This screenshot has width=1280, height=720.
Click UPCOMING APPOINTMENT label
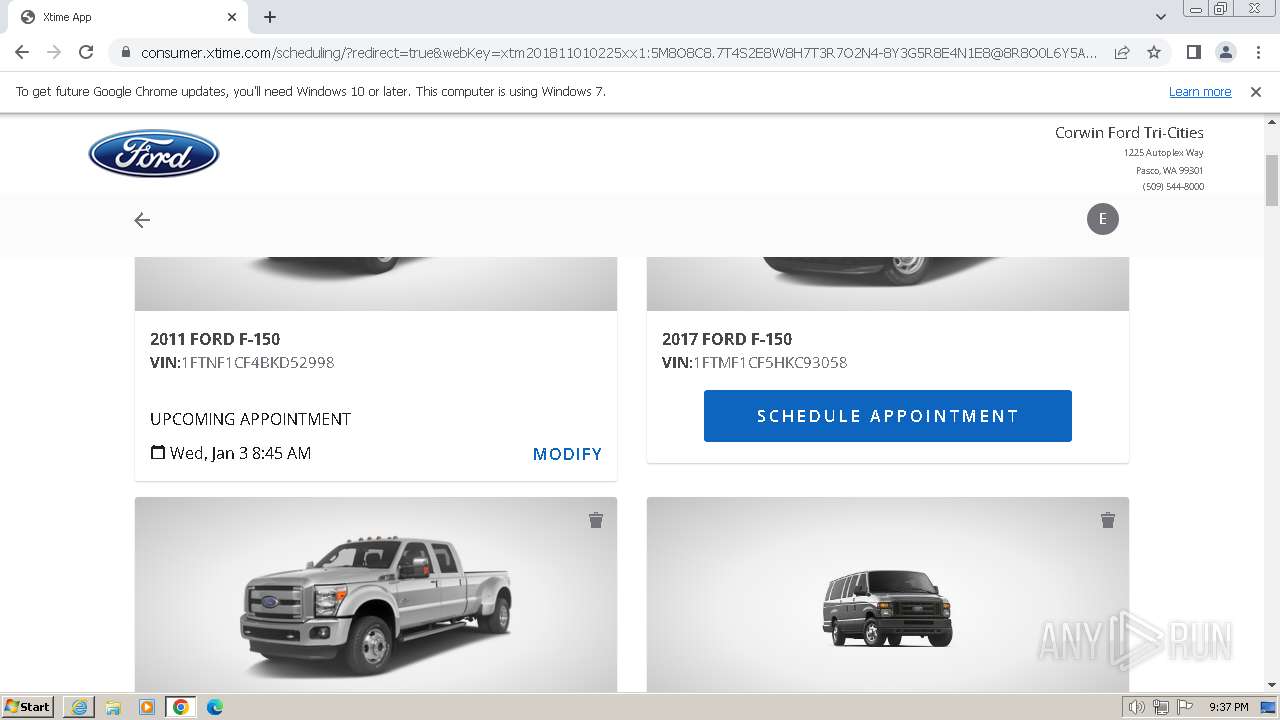click(x=250, y=419)
